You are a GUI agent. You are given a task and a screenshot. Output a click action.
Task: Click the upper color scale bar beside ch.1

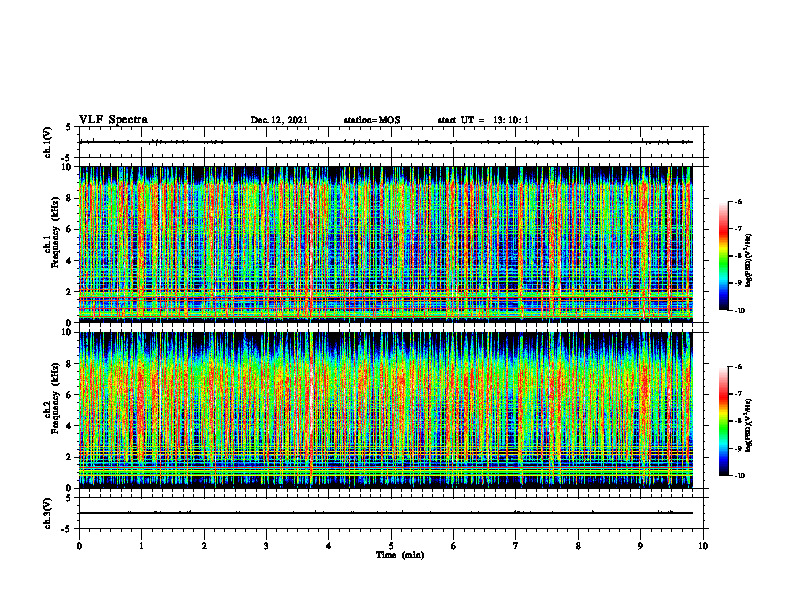[x=723, y=256]
